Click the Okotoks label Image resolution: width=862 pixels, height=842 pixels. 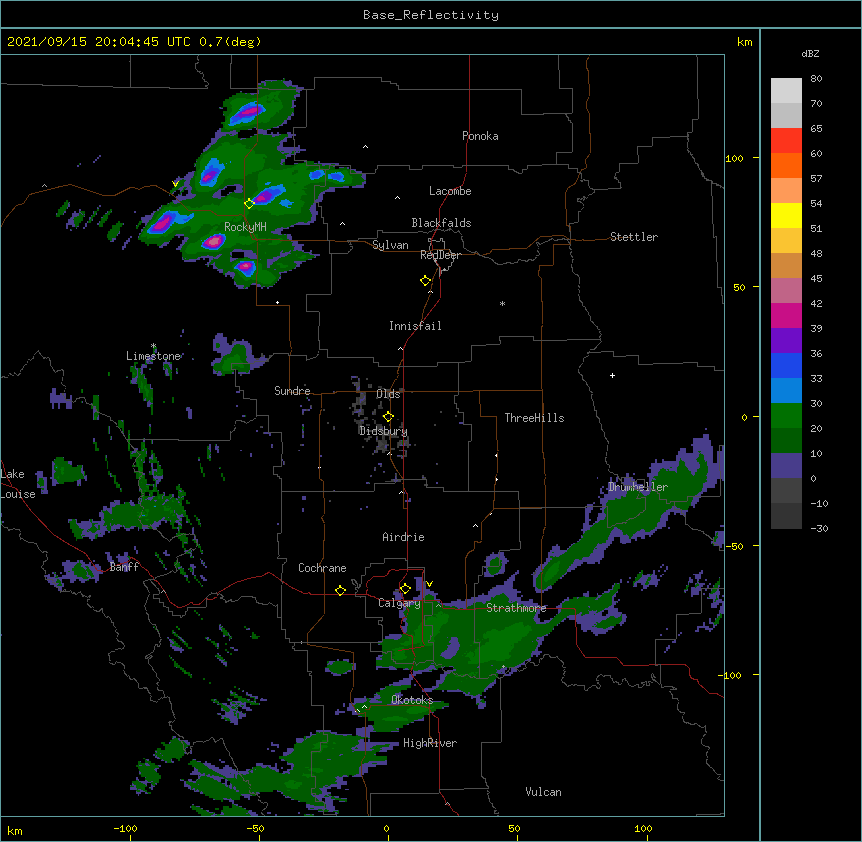[412, 700]
